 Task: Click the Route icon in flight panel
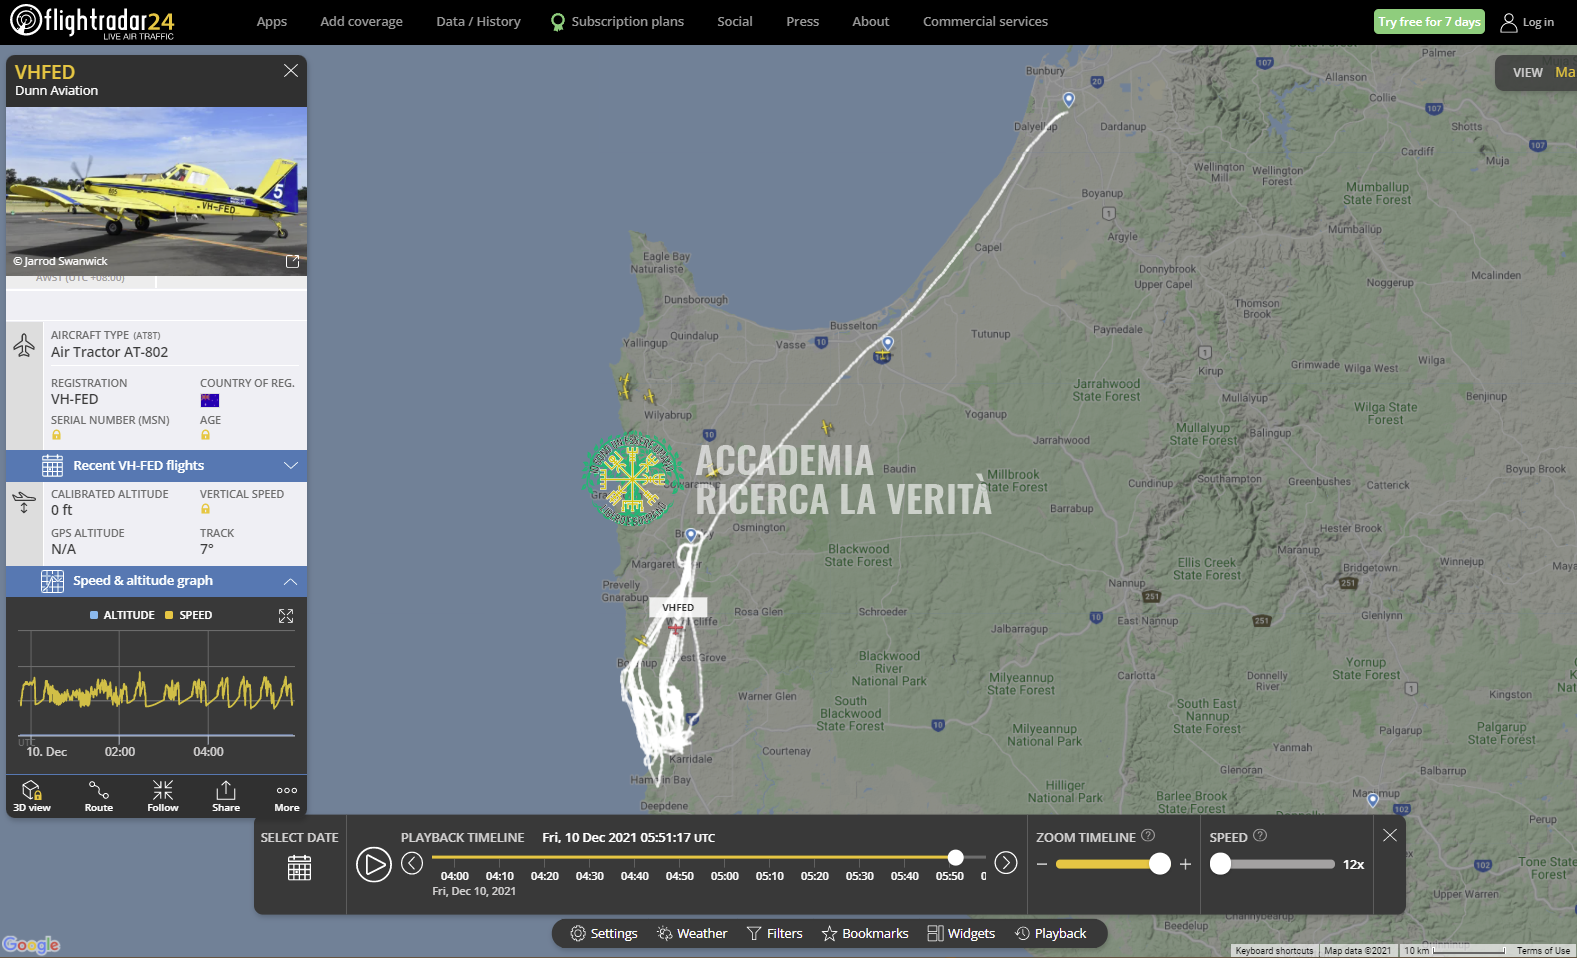click(99, 796)
